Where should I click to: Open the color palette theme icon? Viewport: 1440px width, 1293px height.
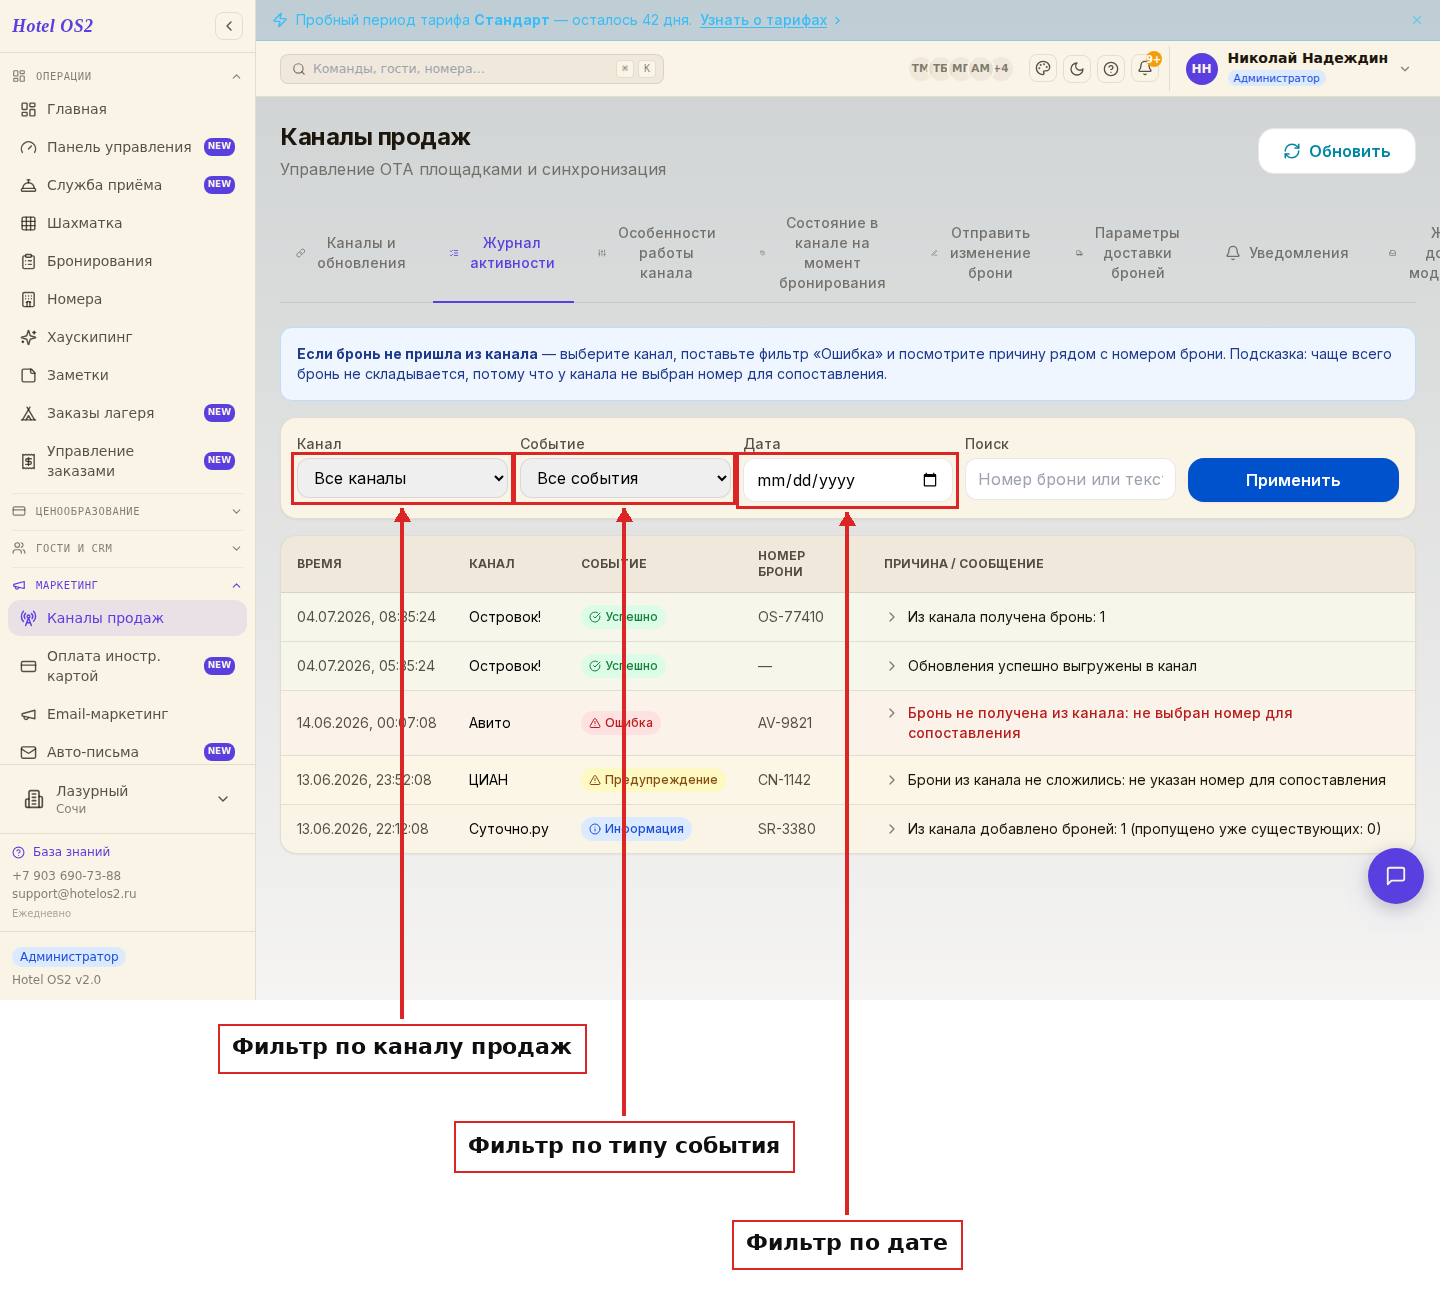1043,69
